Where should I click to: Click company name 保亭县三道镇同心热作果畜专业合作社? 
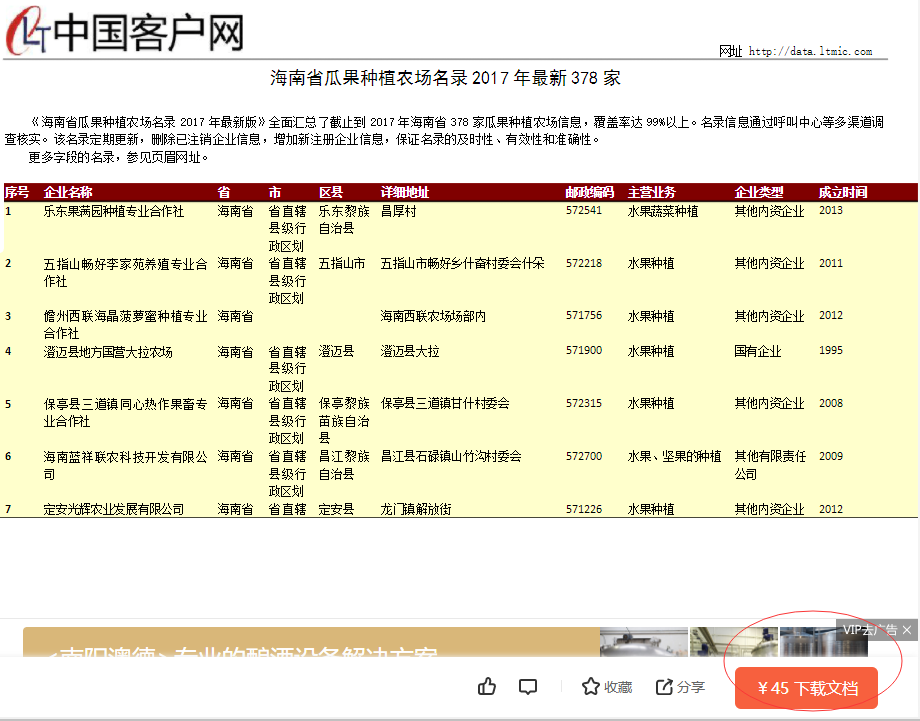(126, 412)
